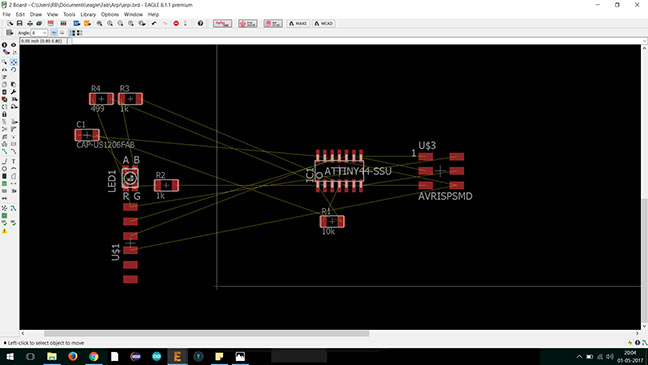The width and height of the screenshot is (648, 365).
Task: Open Help question mark icon
Action: click(200, 24)
